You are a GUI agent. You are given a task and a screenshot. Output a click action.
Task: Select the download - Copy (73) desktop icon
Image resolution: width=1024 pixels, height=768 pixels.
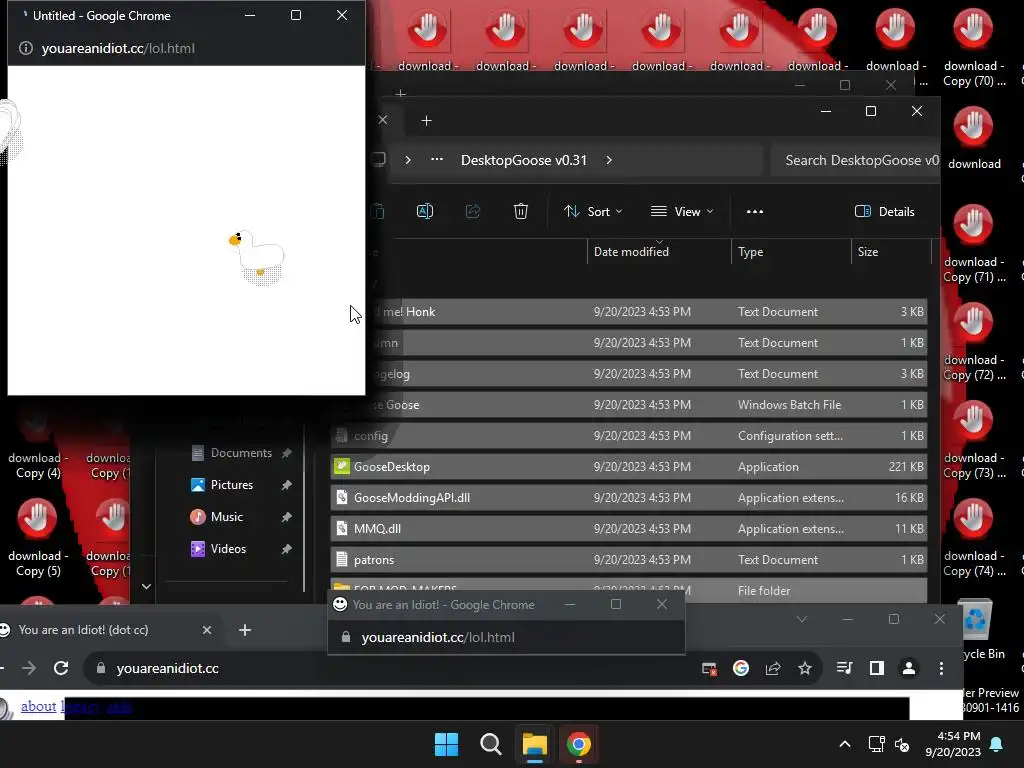pyautogui.click(x=973, y=439)
